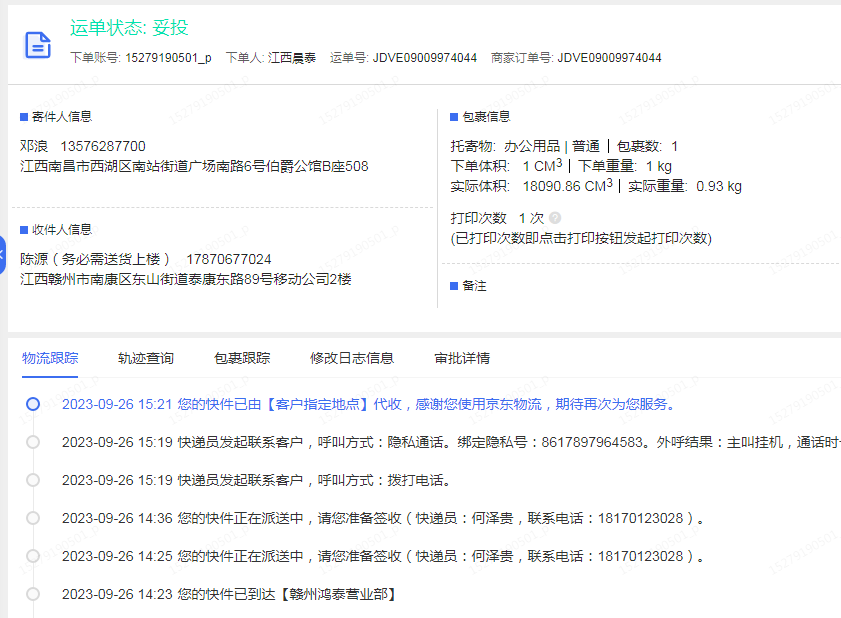Click the 下单账号 15279190501_p value
Image resolution: width=841 pixels, height=618 pixels.
tap(168, 58)
